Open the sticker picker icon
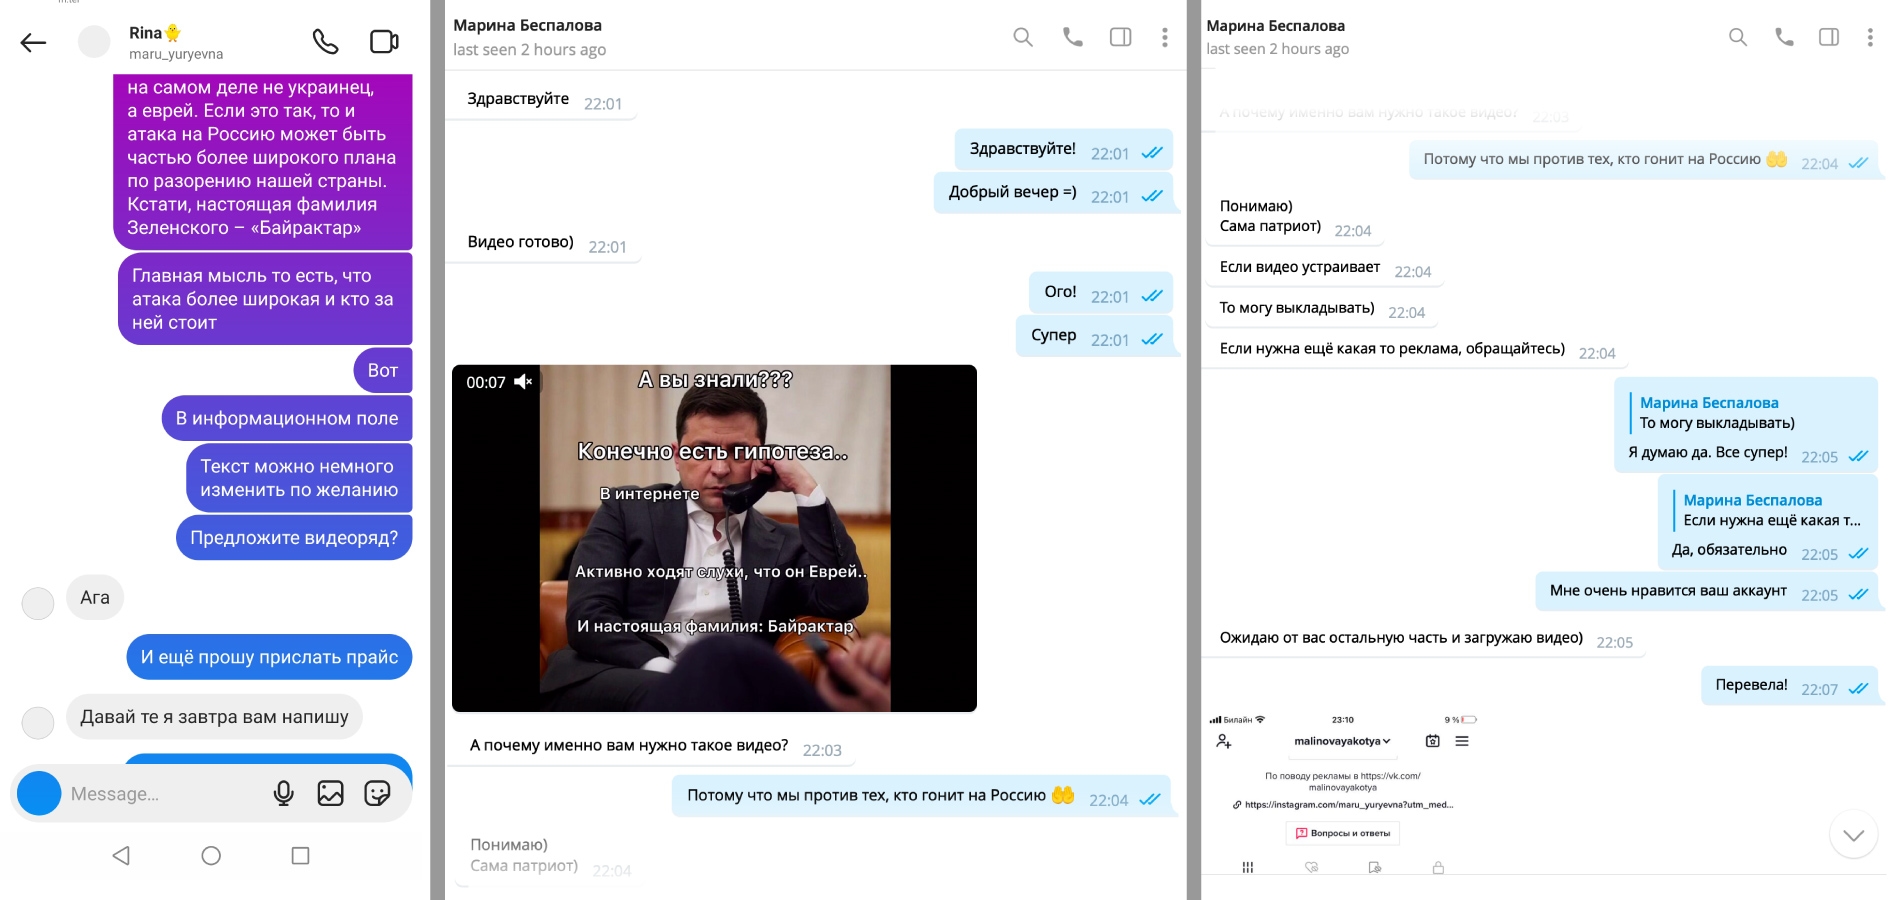Screen dimensions: 1900x900 pos(377,793)
